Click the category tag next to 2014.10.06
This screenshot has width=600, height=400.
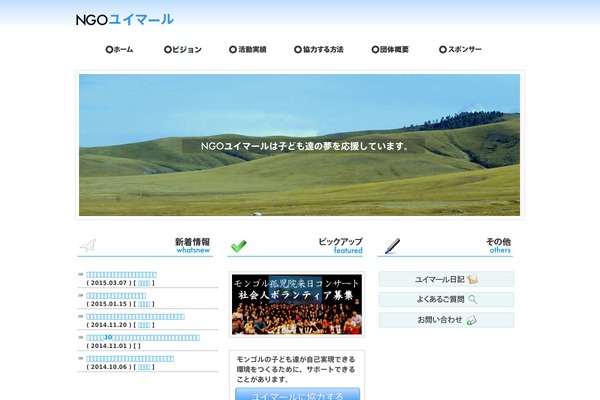(x=144, y=367)
